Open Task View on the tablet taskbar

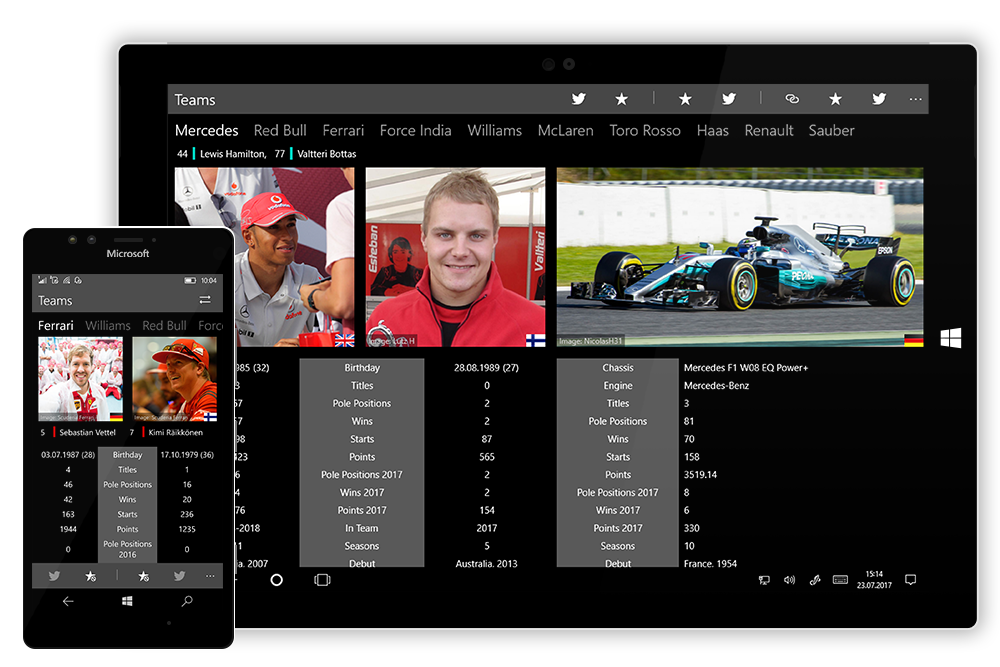[x=322, y=580]
